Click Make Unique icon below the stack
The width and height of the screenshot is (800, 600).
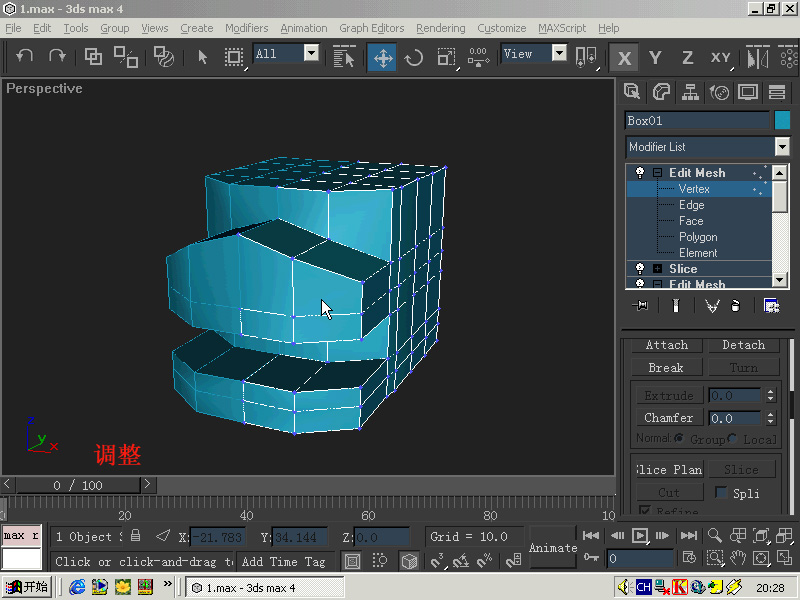[712, 306]
